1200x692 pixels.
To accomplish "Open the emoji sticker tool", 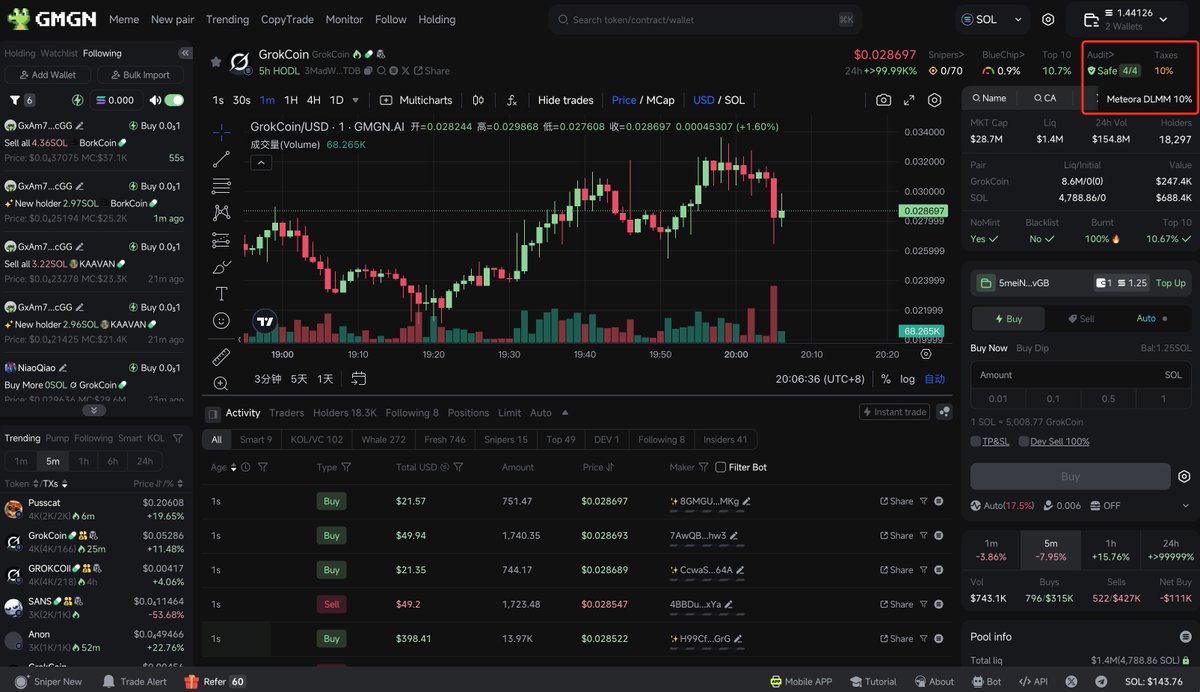I will click(222, 321).
